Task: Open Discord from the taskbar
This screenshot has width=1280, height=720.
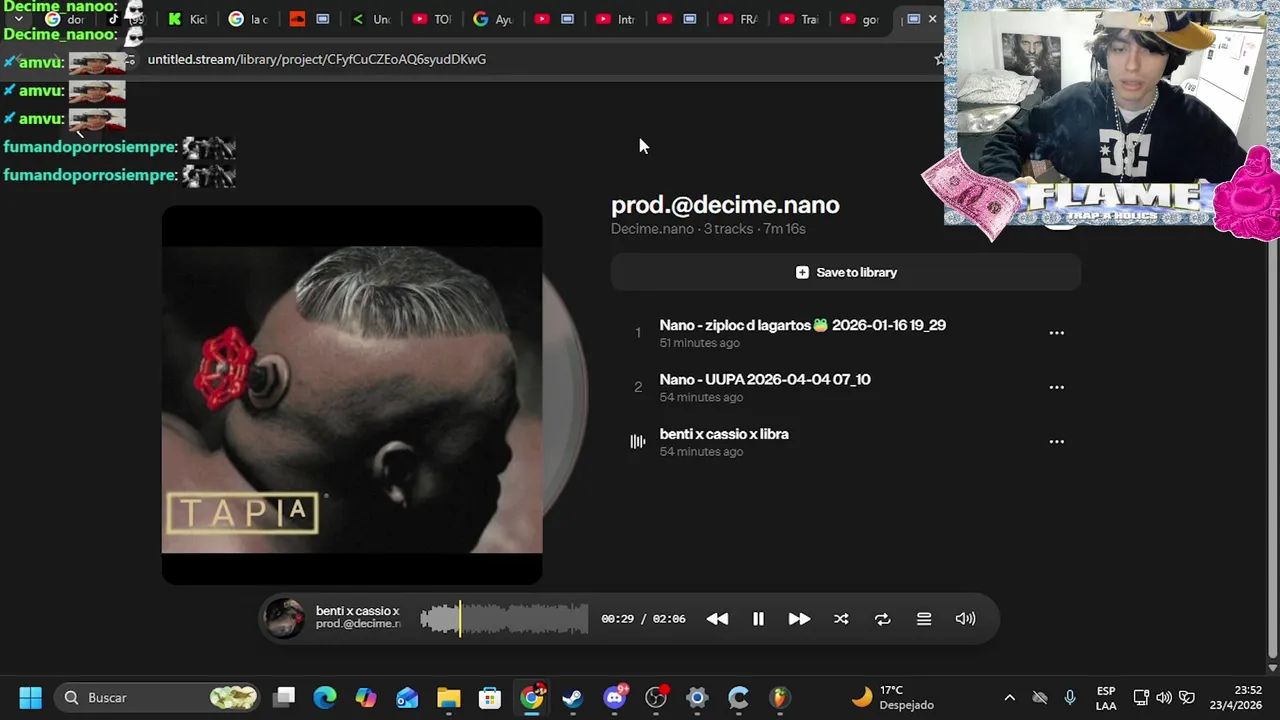Action: pyautogui.click(x=615, y=697)
